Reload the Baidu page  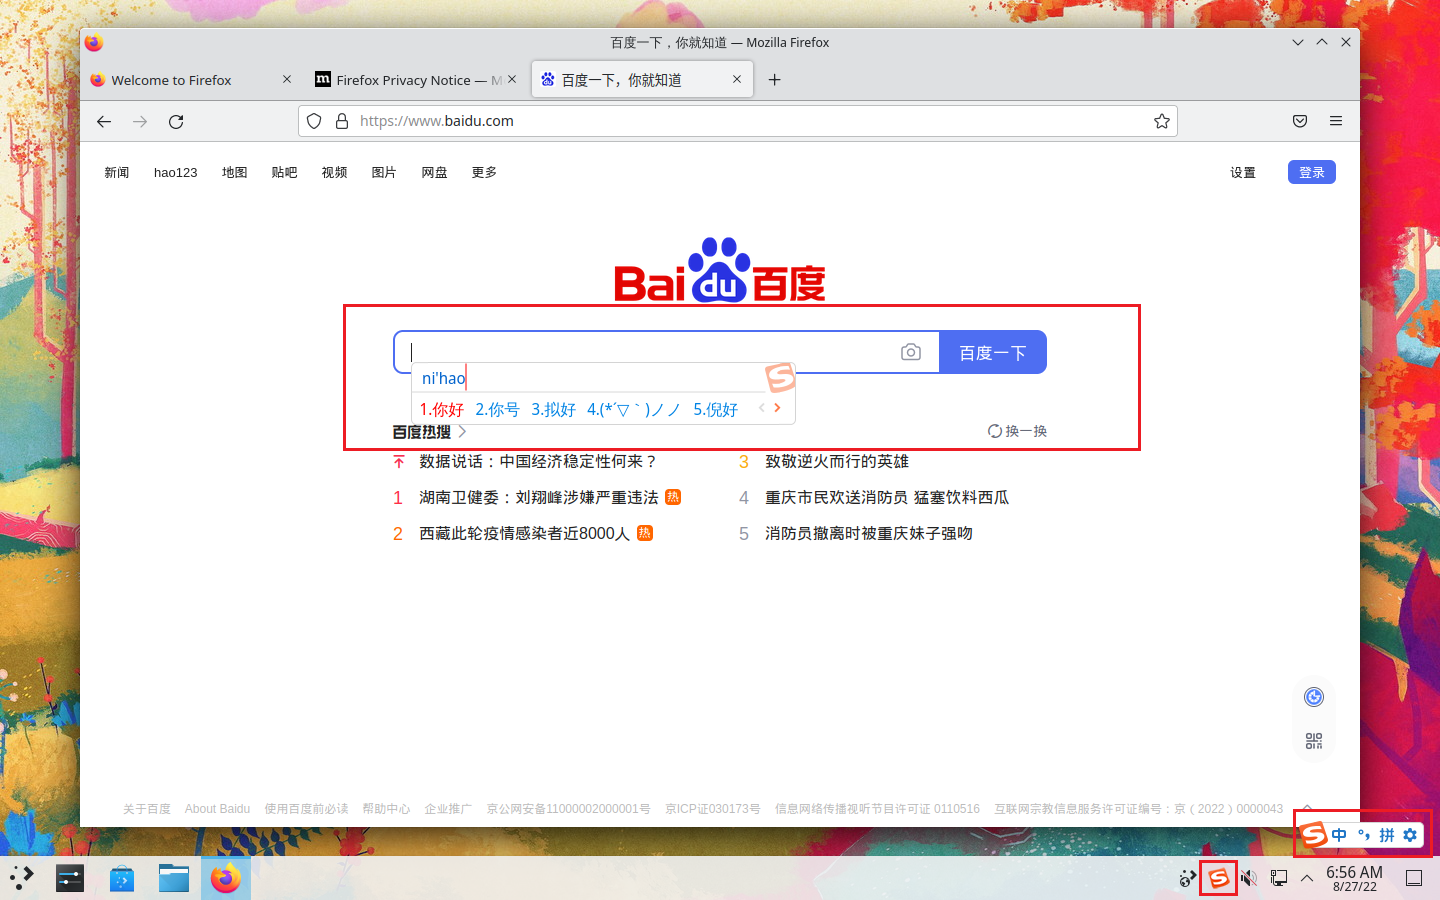tap(176, 121)
